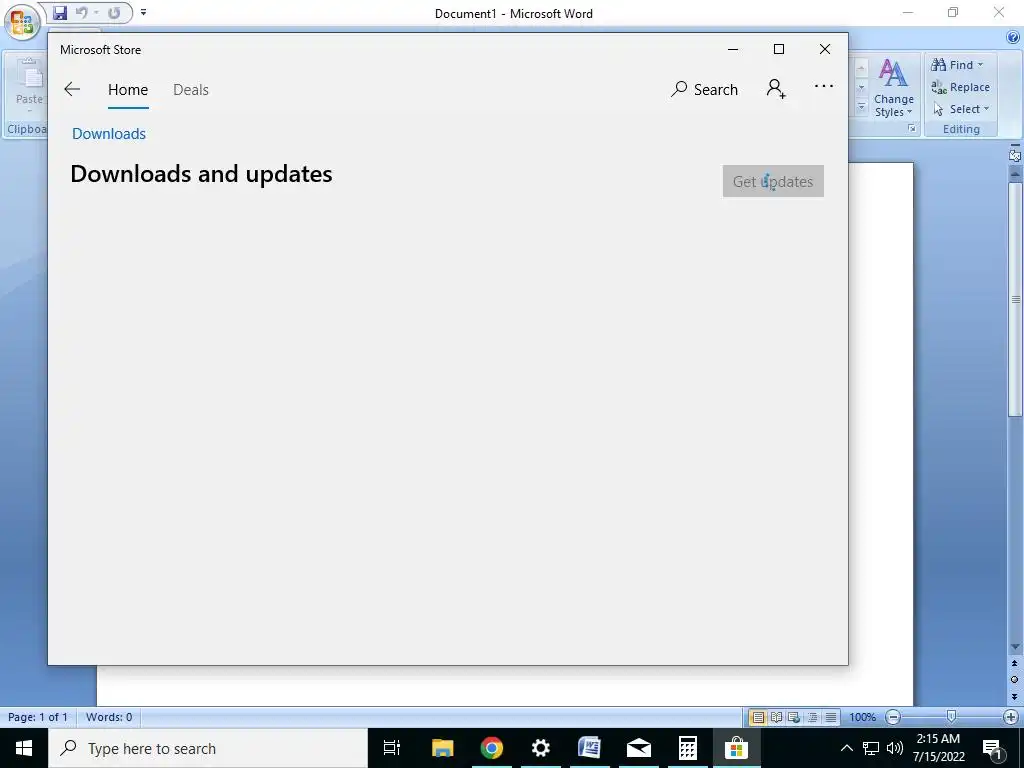
Task: Click the zoom slider handle
Action: point(952,717)
